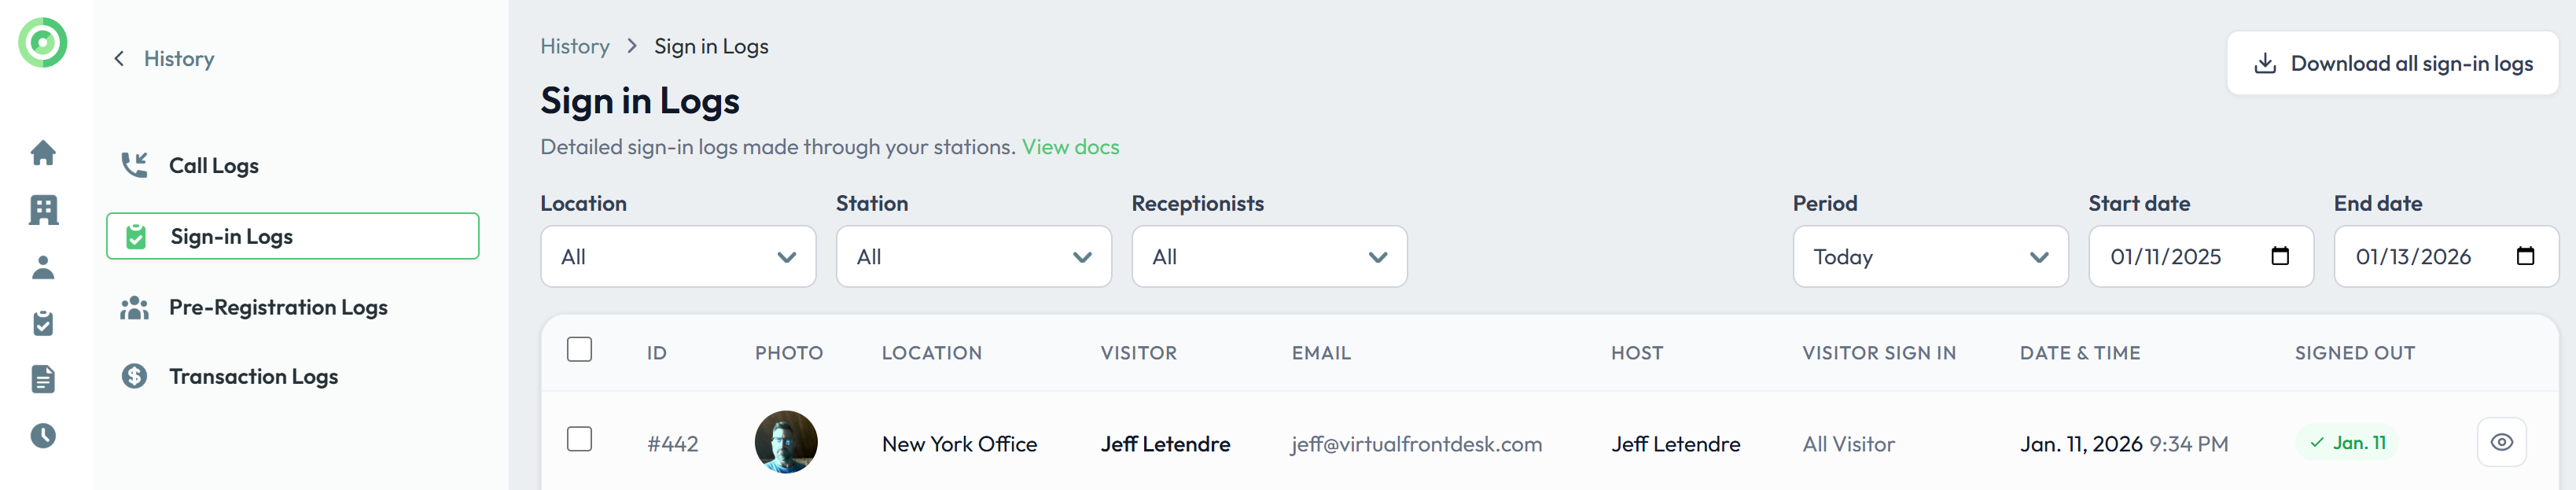Open the Contacts (person) icon in the sidebar
Screen dimensions: 2576x490
(43, 266)
